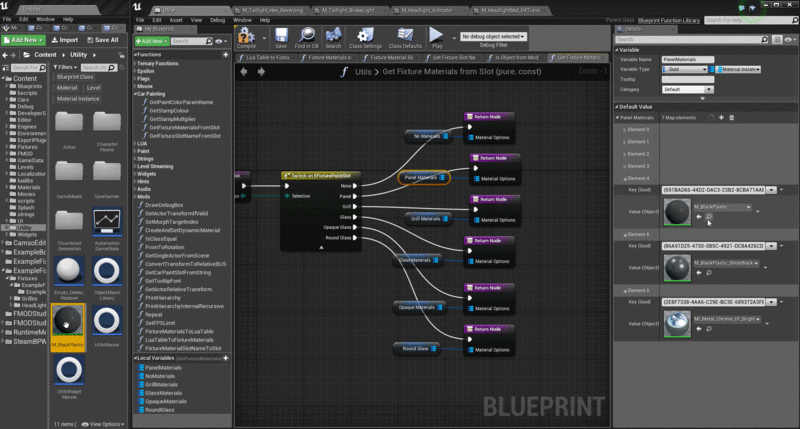Open the debug object dropdown
Viewport: 800px width, 429px height.
click(493, 37)
